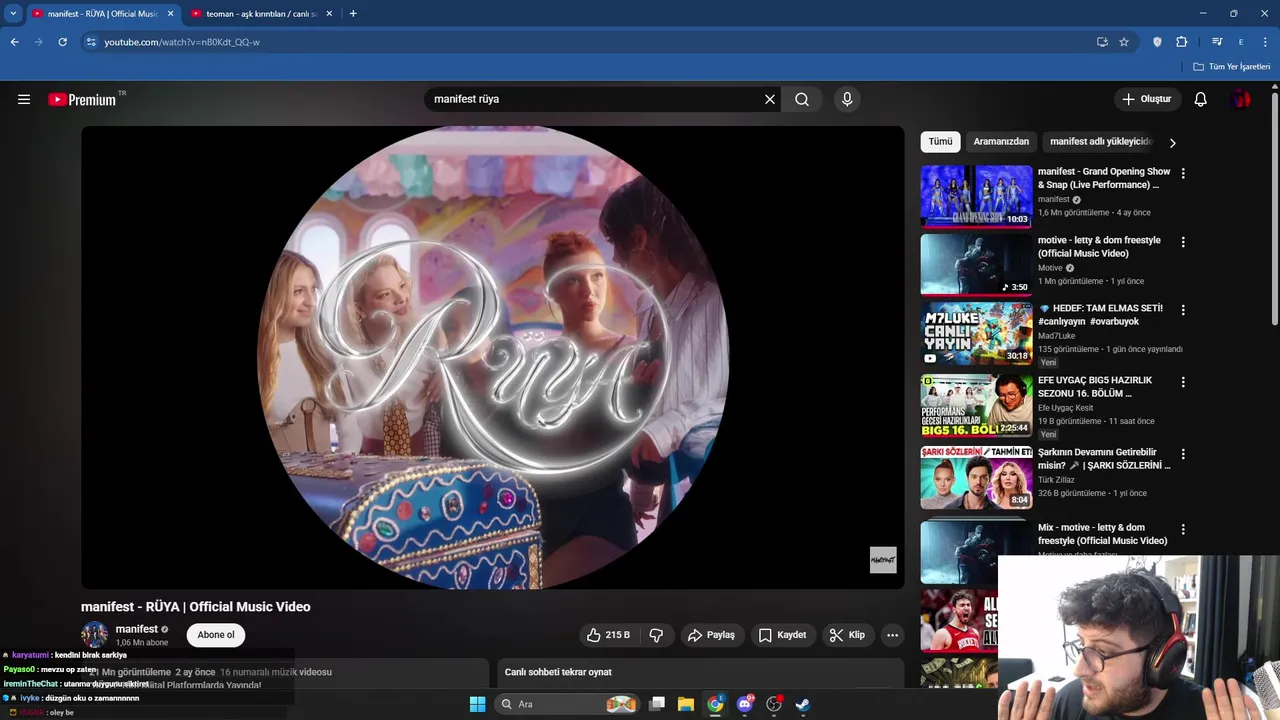Open the shield extension icon

point(1157,42)
